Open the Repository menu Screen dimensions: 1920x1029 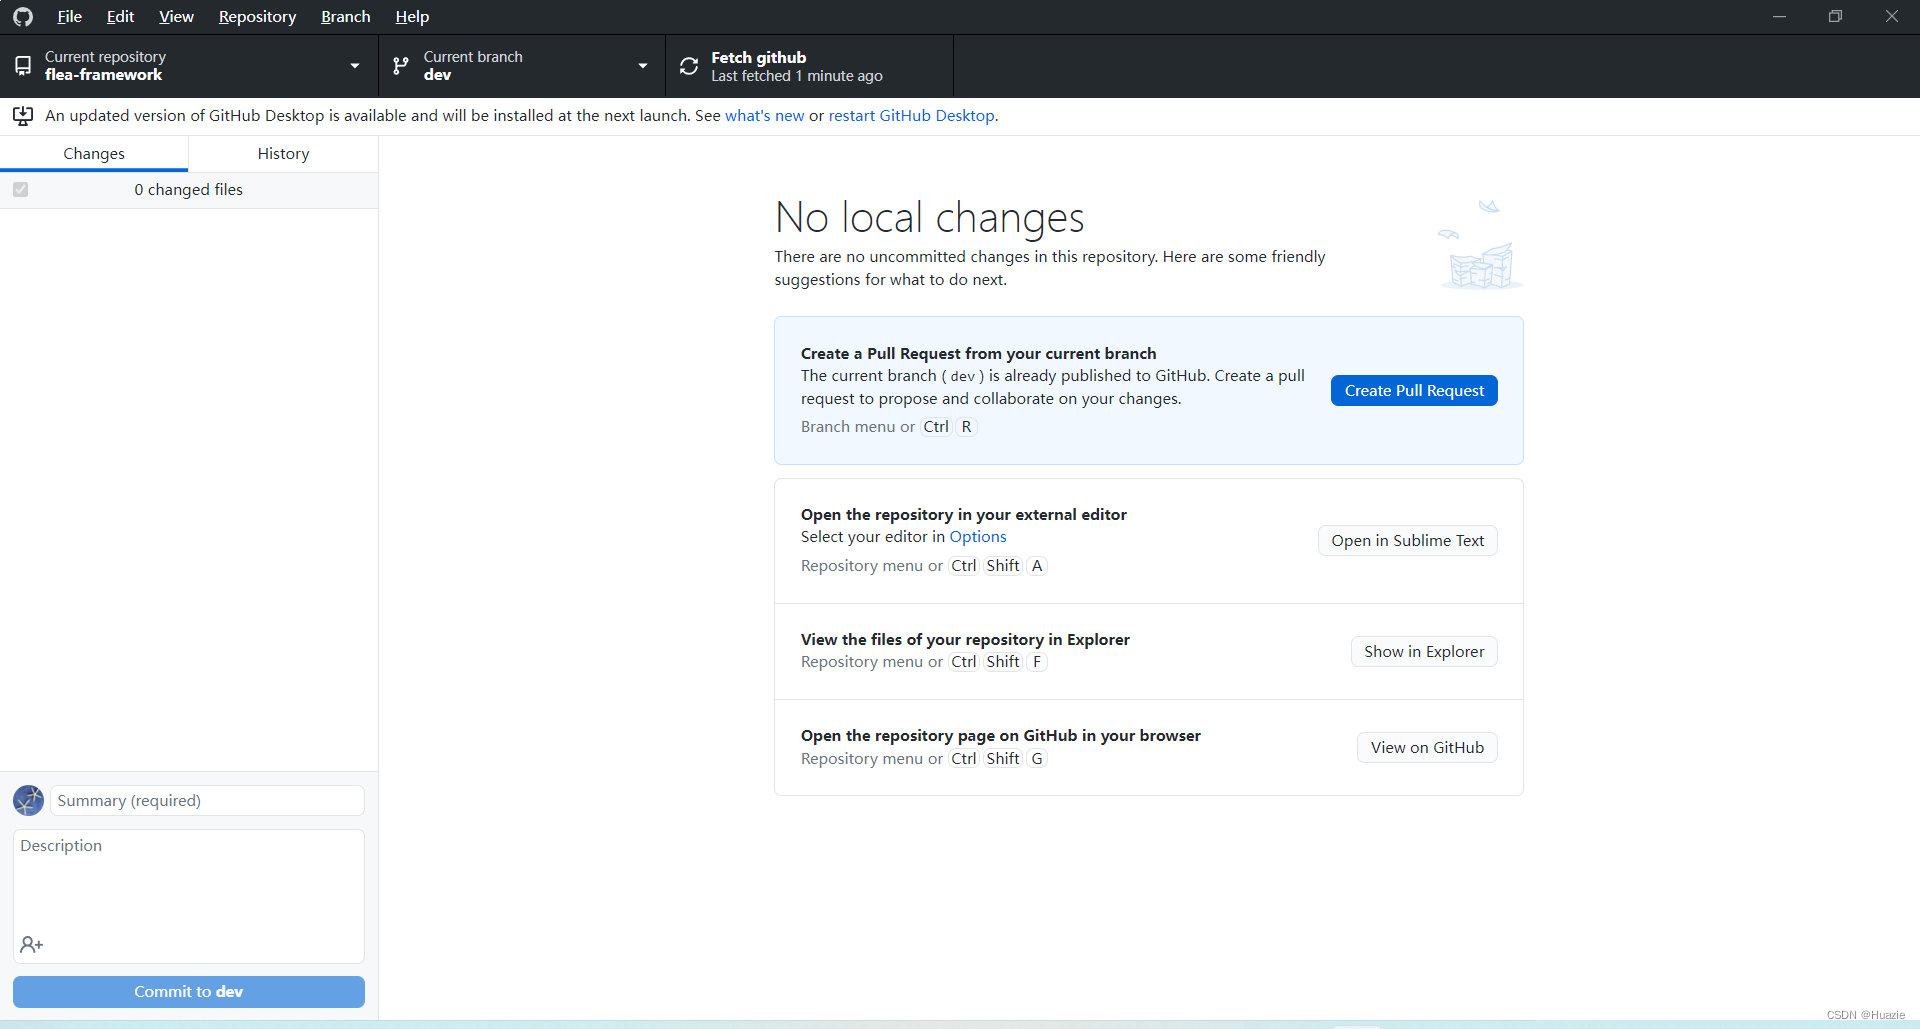tap(257, 17)
